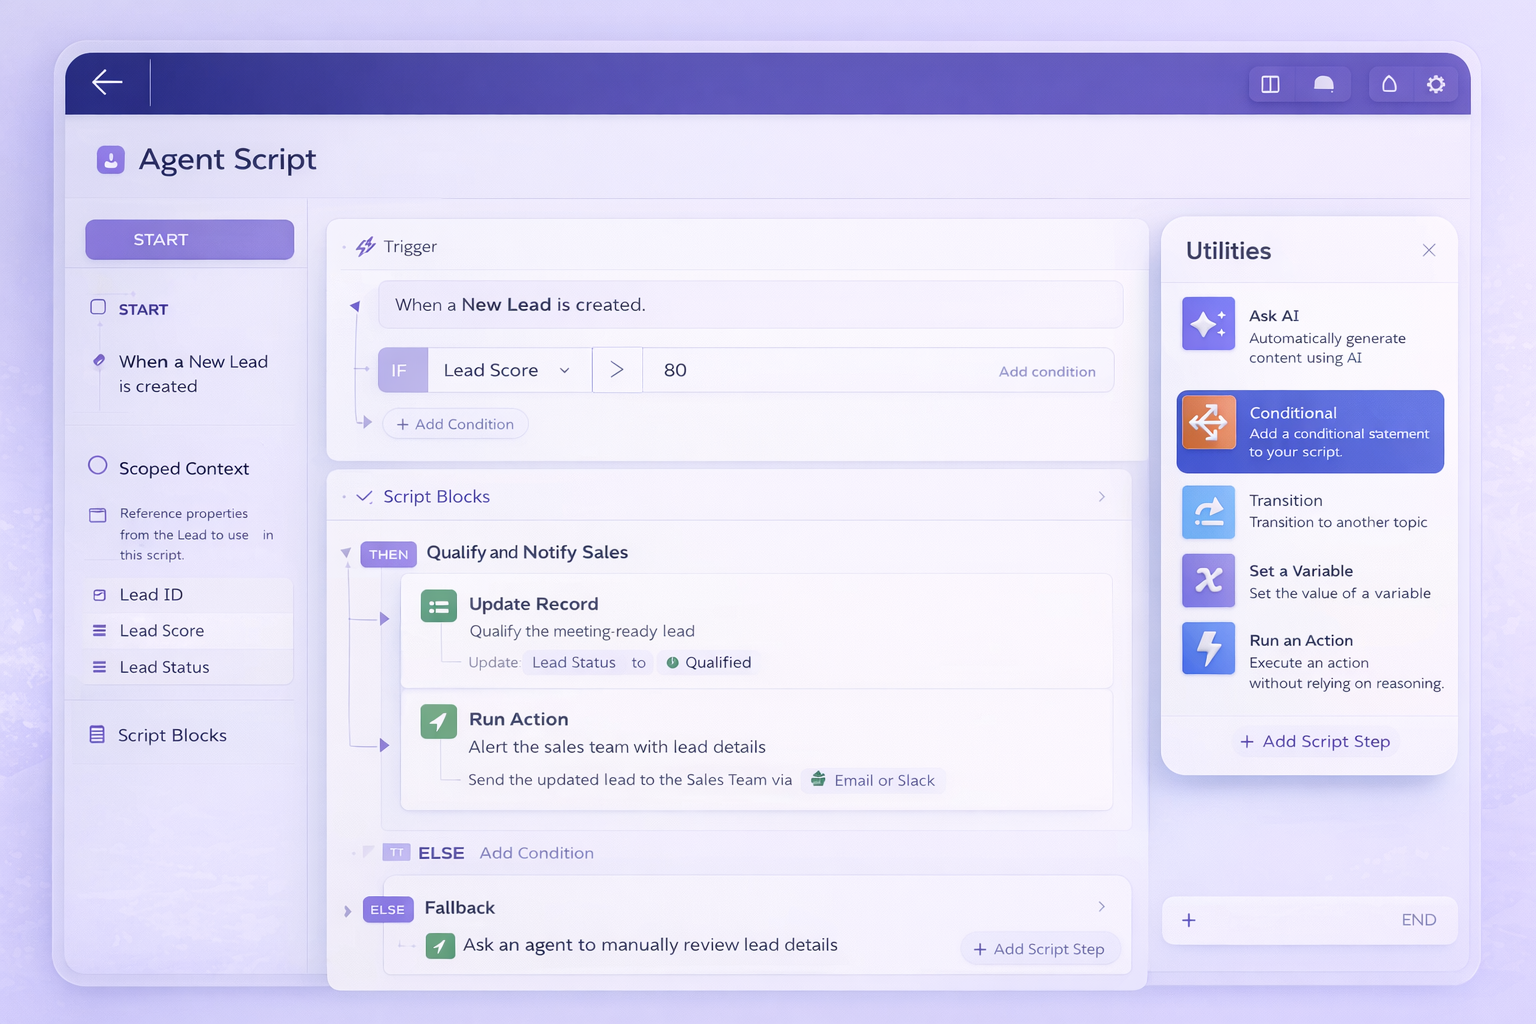Toggle the split panel layout icon
Image resolution: width=1536 pixels, height=1024 pixels.
1270,84
